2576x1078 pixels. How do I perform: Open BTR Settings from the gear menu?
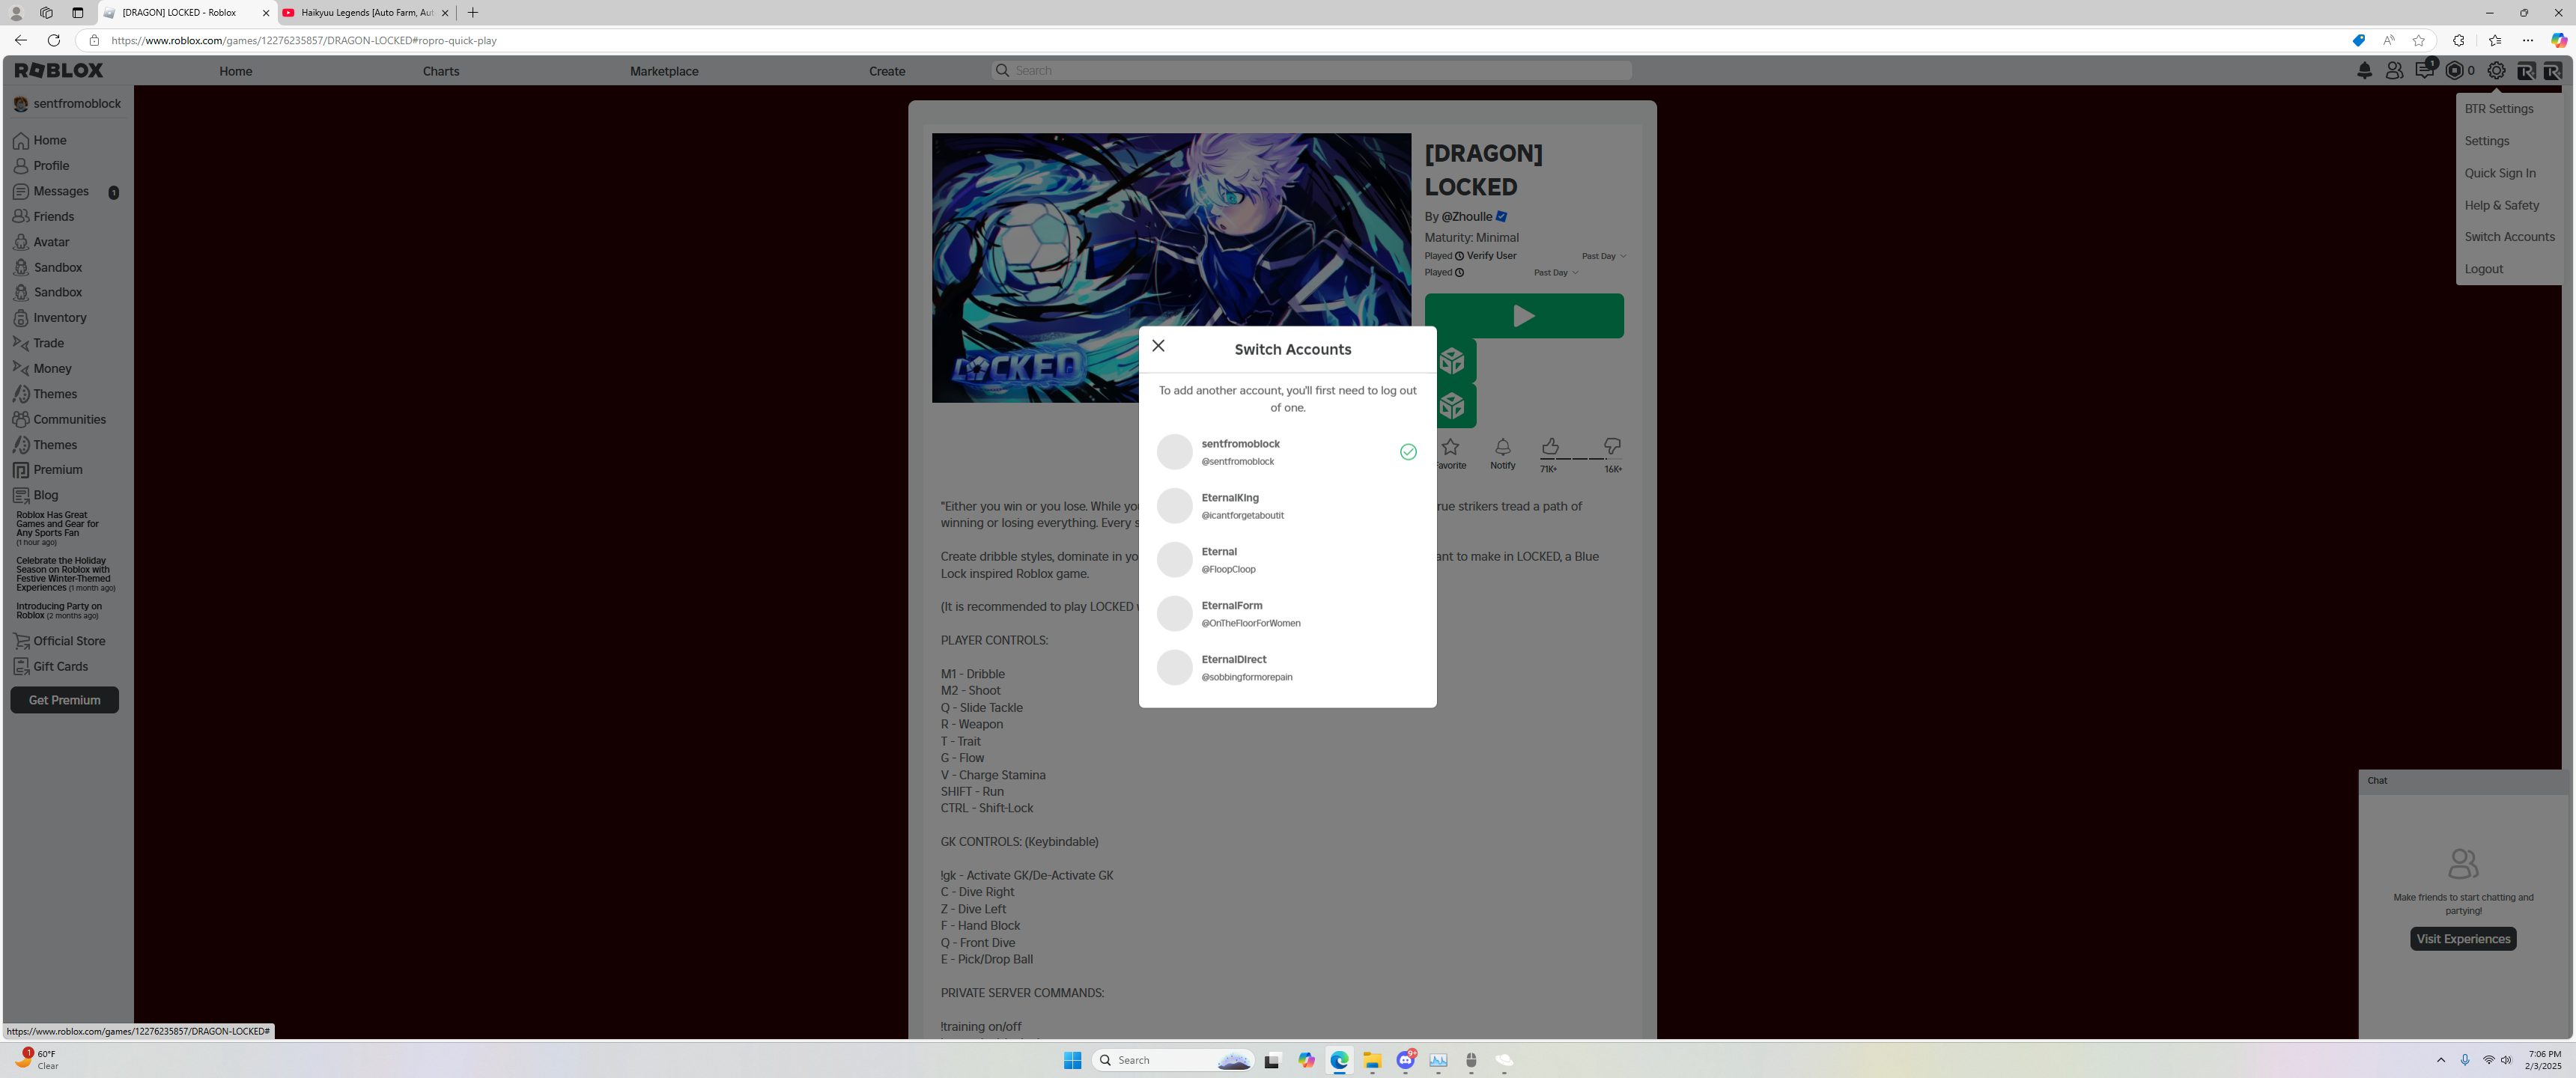click(2499, 109)
